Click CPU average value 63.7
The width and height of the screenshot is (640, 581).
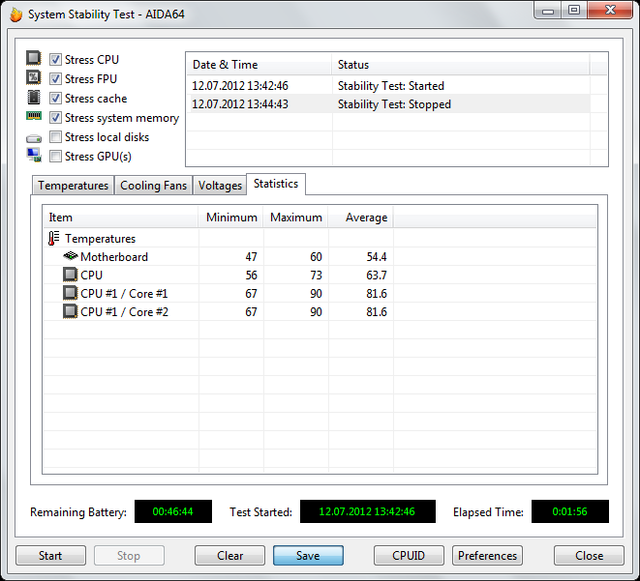point(376,275)
